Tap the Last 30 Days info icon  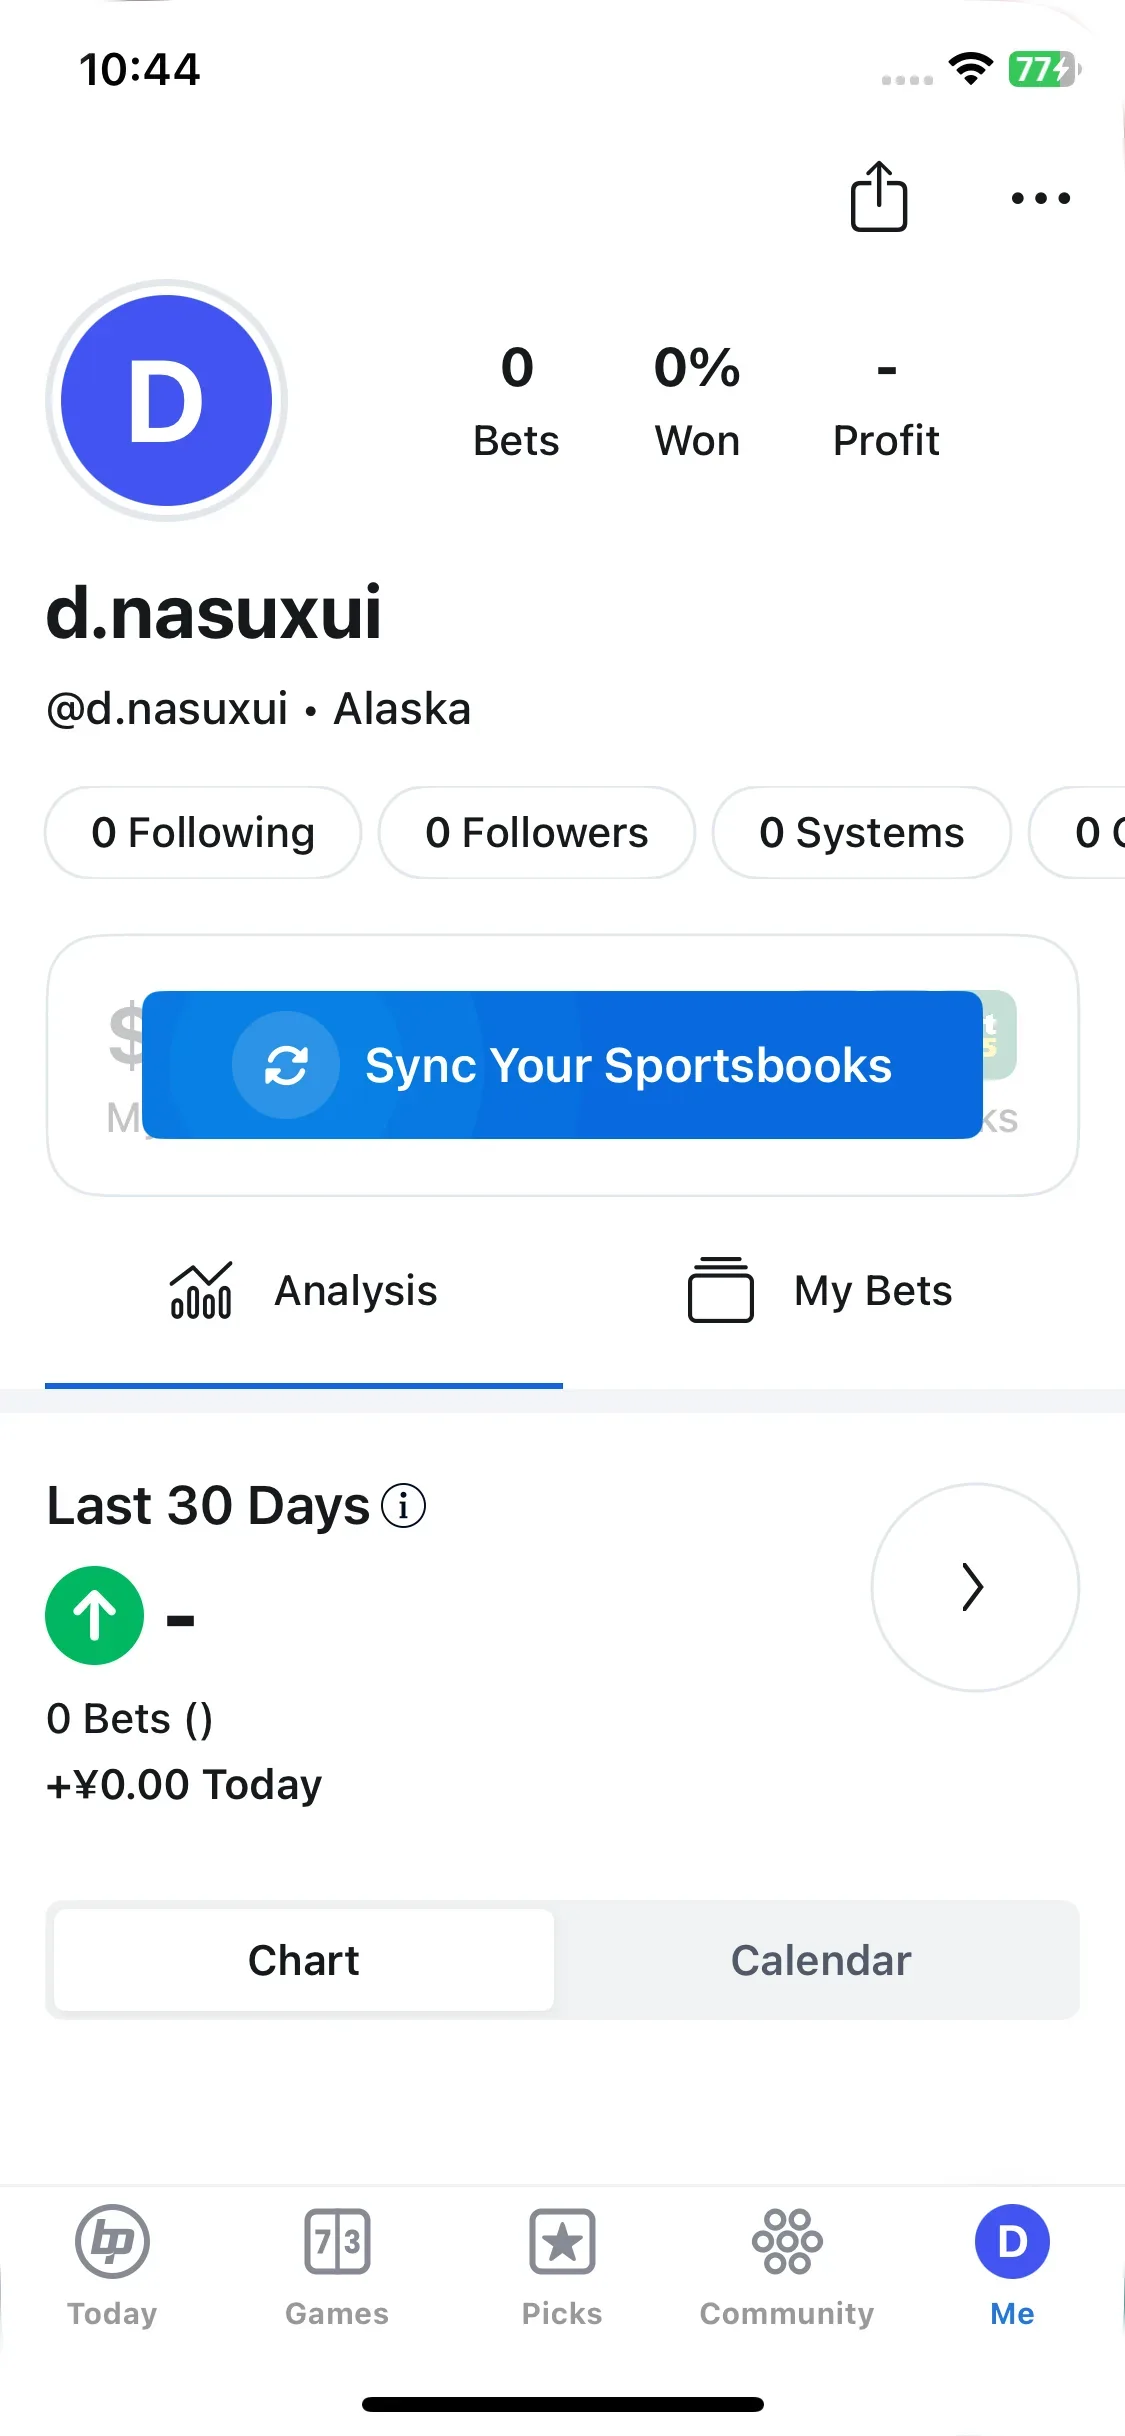pyautogui.click(x=404, y=1506)
